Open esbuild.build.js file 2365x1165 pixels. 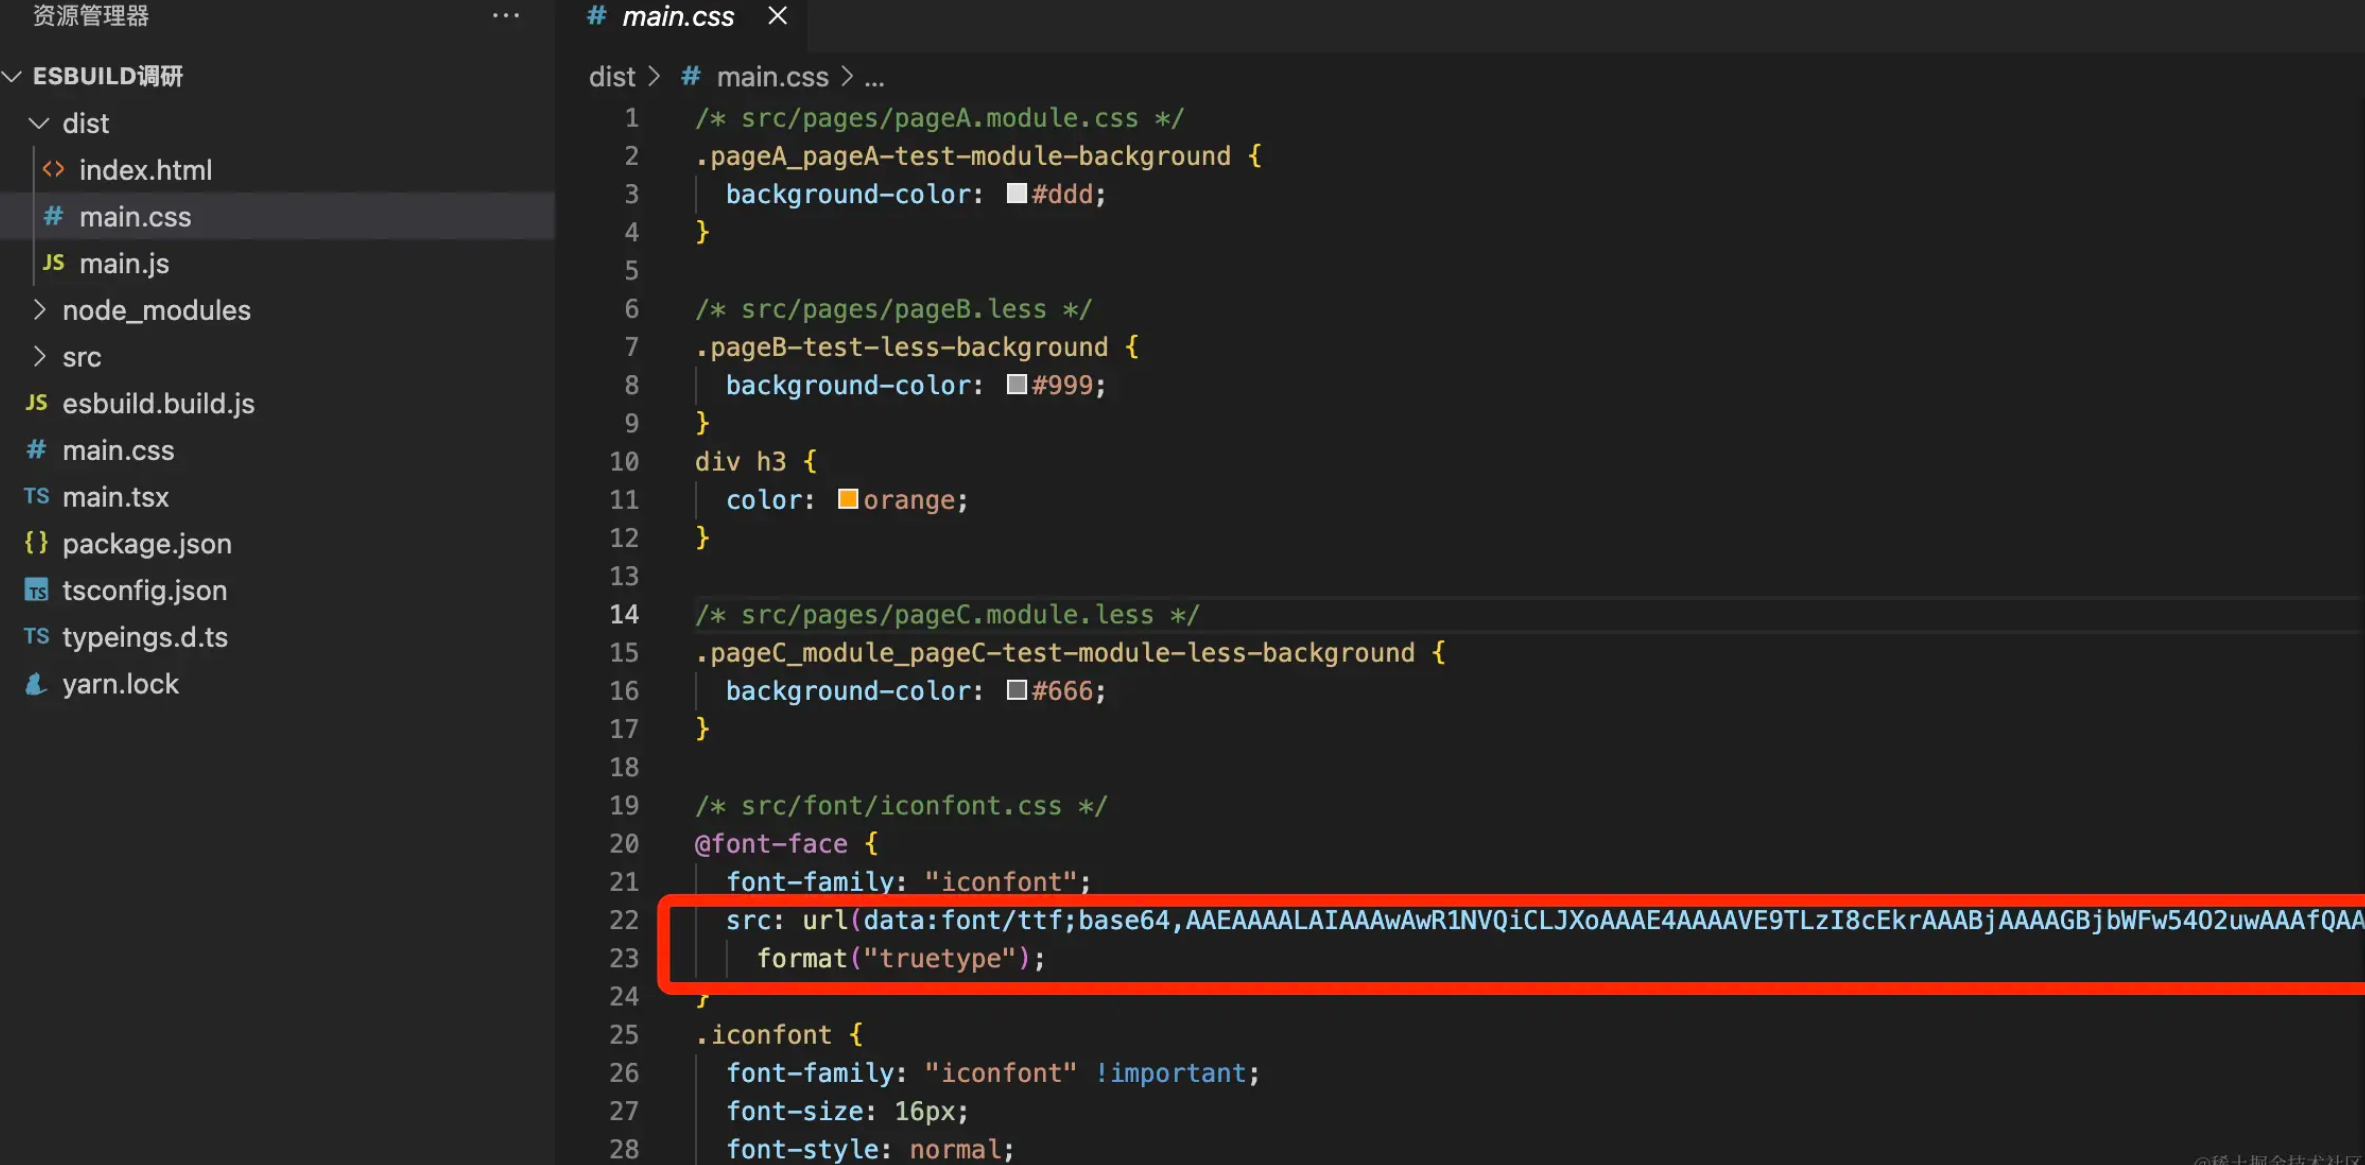point(277,404)
